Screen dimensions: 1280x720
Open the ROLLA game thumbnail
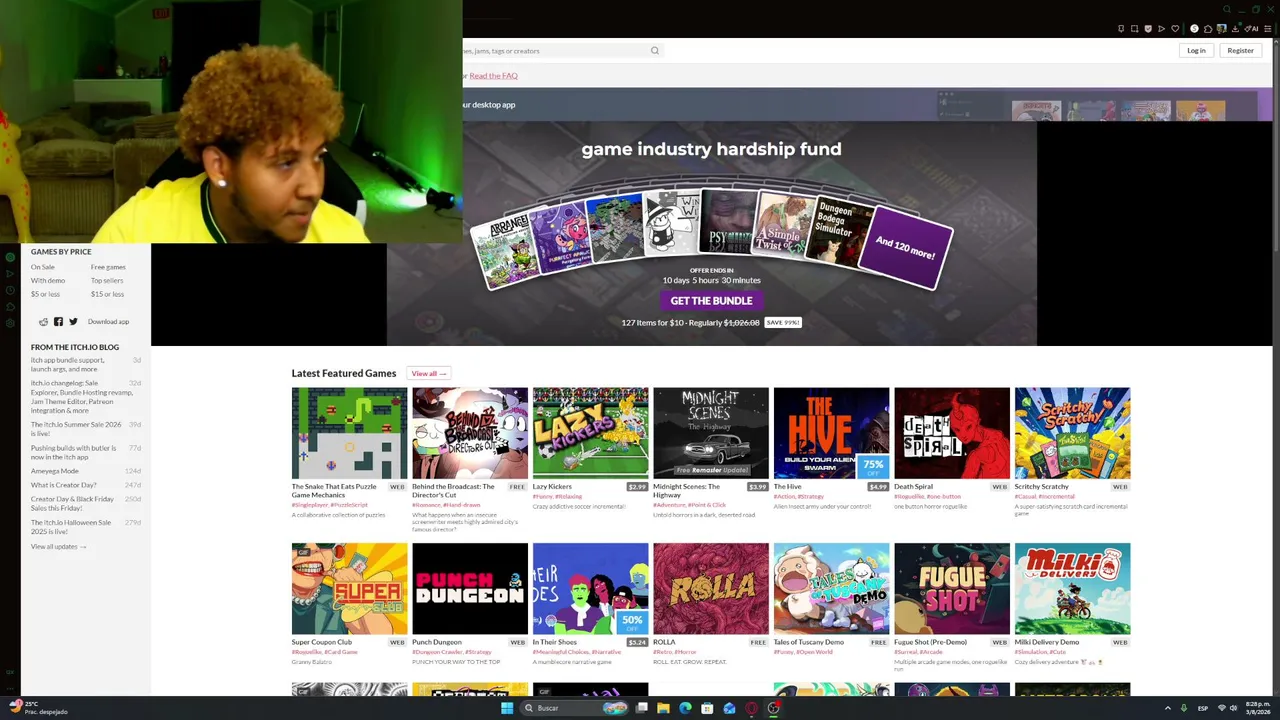tap(711, 589)
